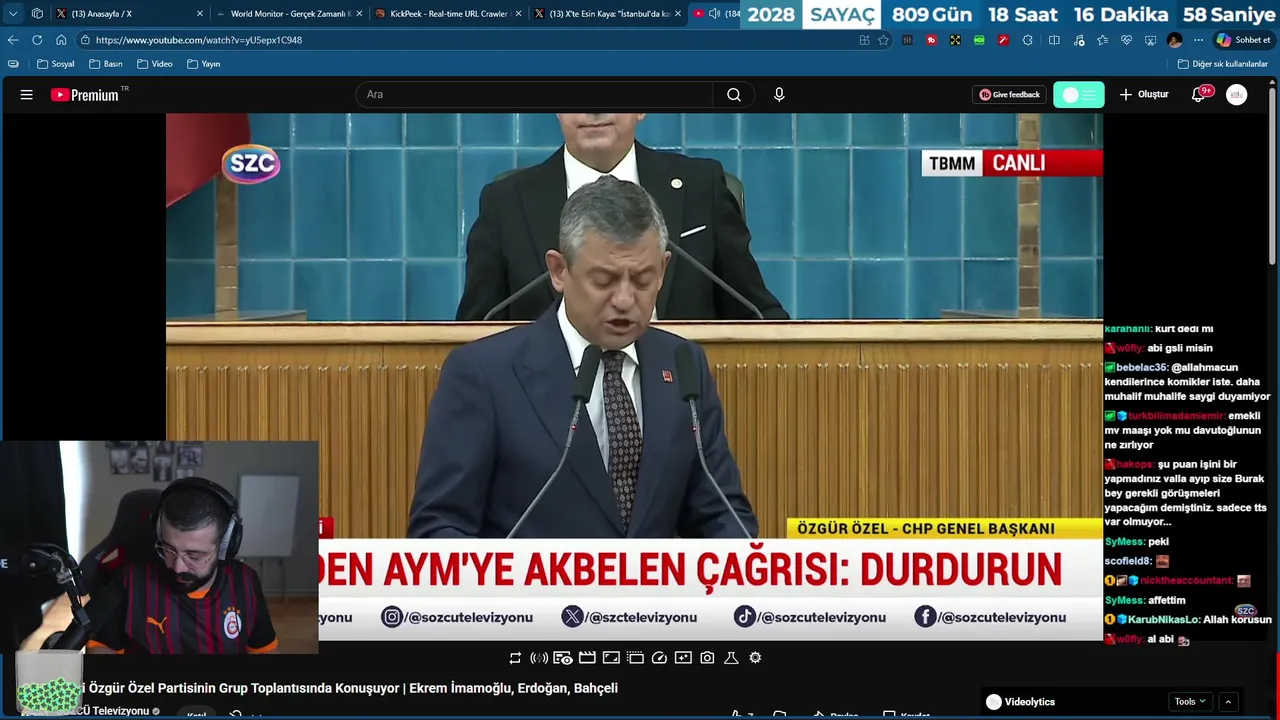Viewport: 1280px width, 720px height.
Task: Focus the YouTube Ara search field
Action: (x=534, y=95)
